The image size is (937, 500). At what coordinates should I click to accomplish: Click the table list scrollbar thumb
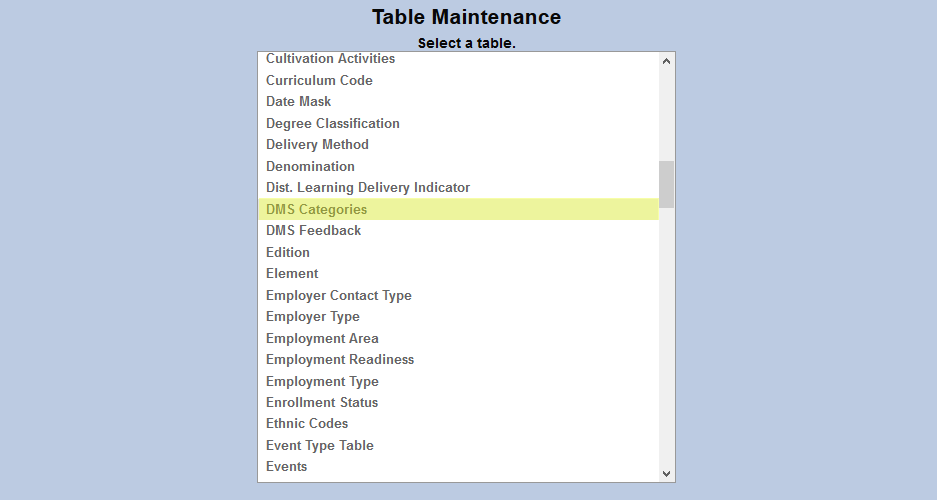[x=666, y=184]
